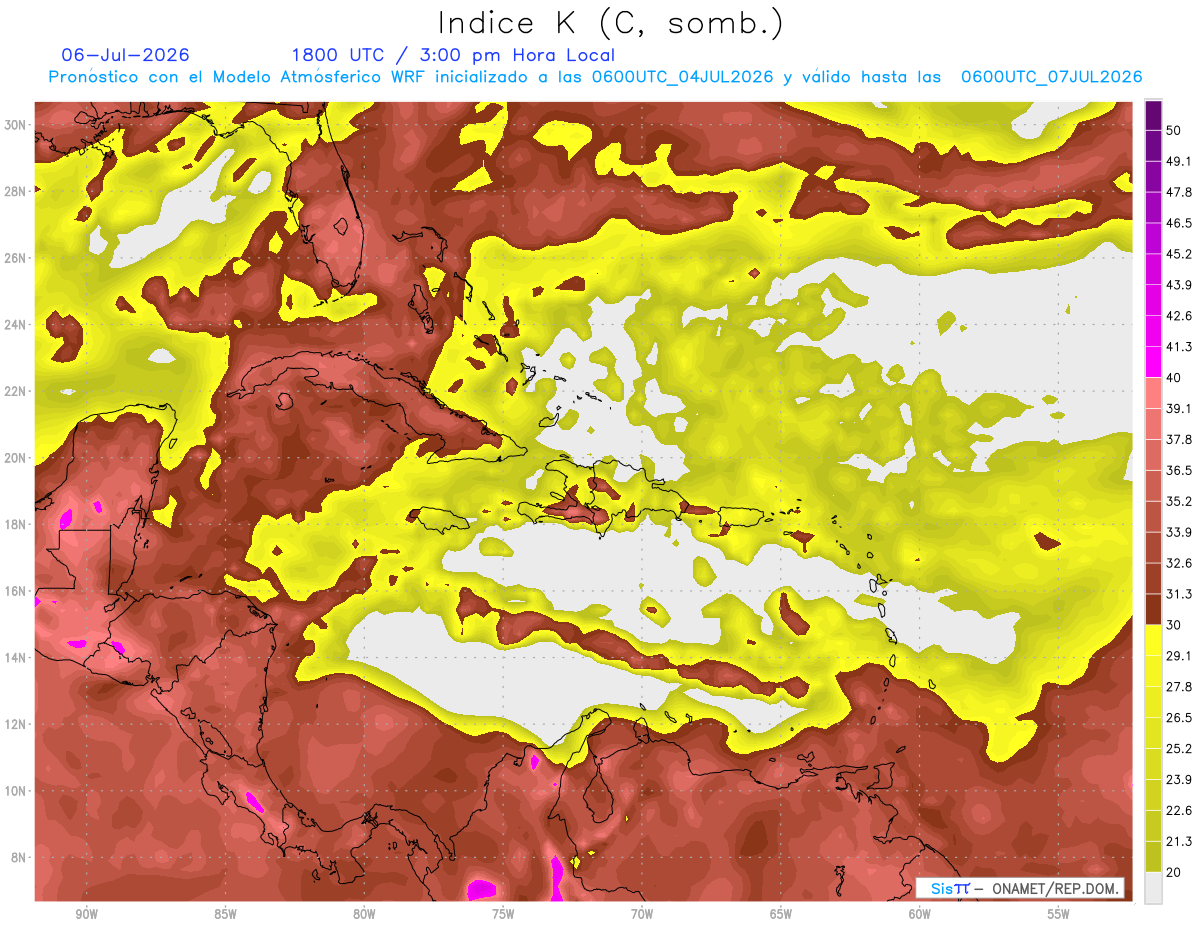Click colorbar label "31.3"
The image size is (1200, 927).
pyautogui.click(x=1178, y=594)
